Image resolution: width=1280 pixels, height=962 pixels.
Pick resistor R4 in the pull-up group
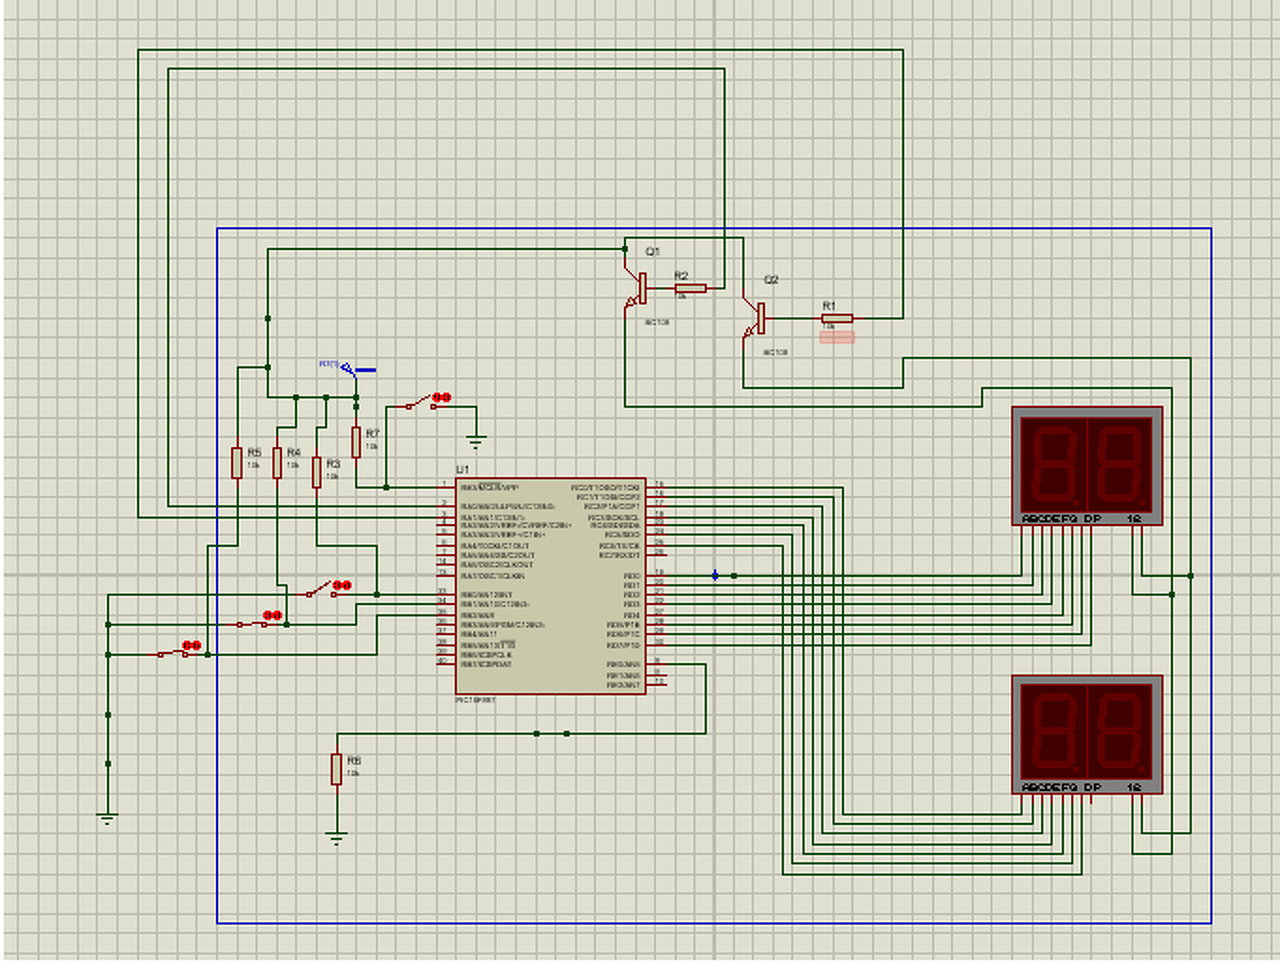pyautogui.click(x=277, y=463)
